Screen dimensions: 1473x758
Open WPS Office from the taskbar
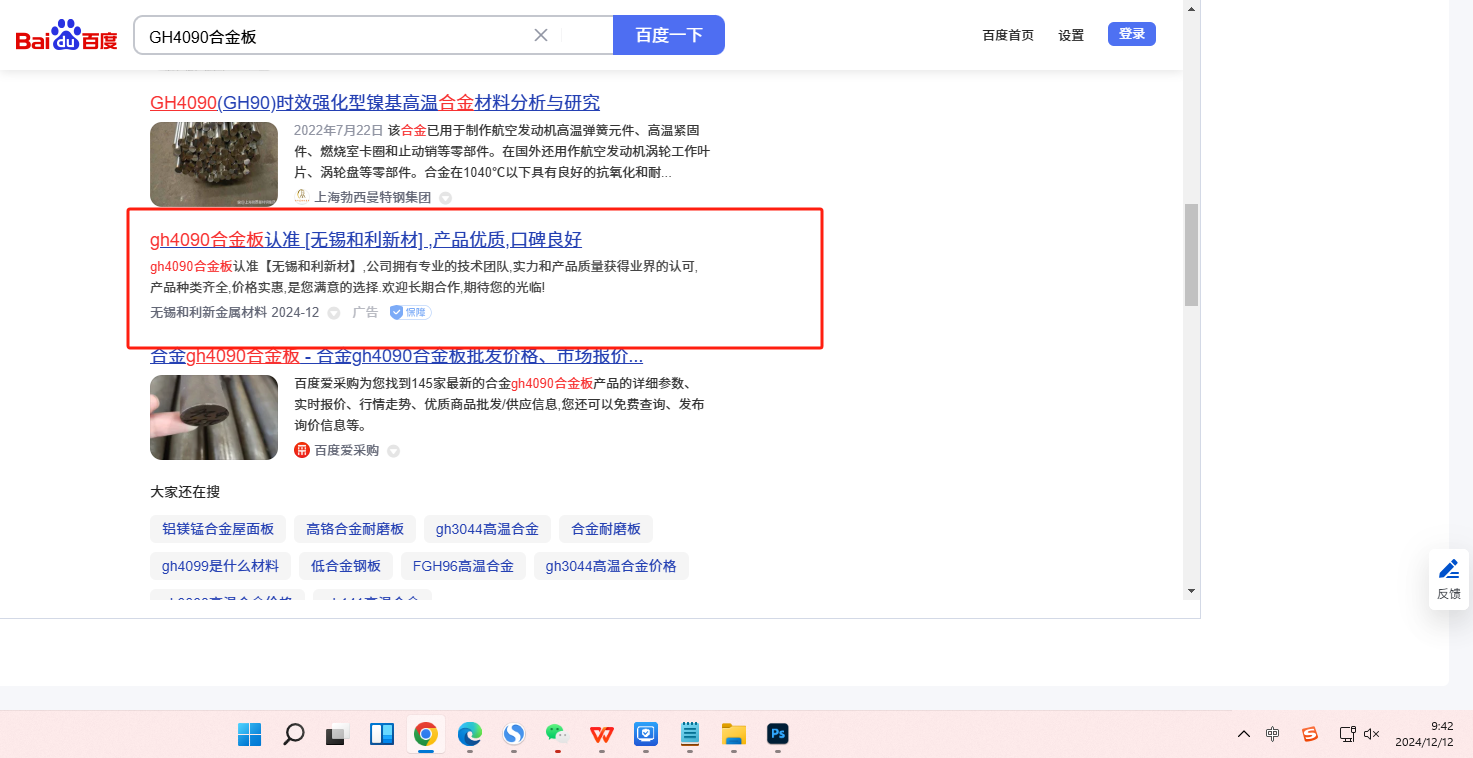click(601, 735)
